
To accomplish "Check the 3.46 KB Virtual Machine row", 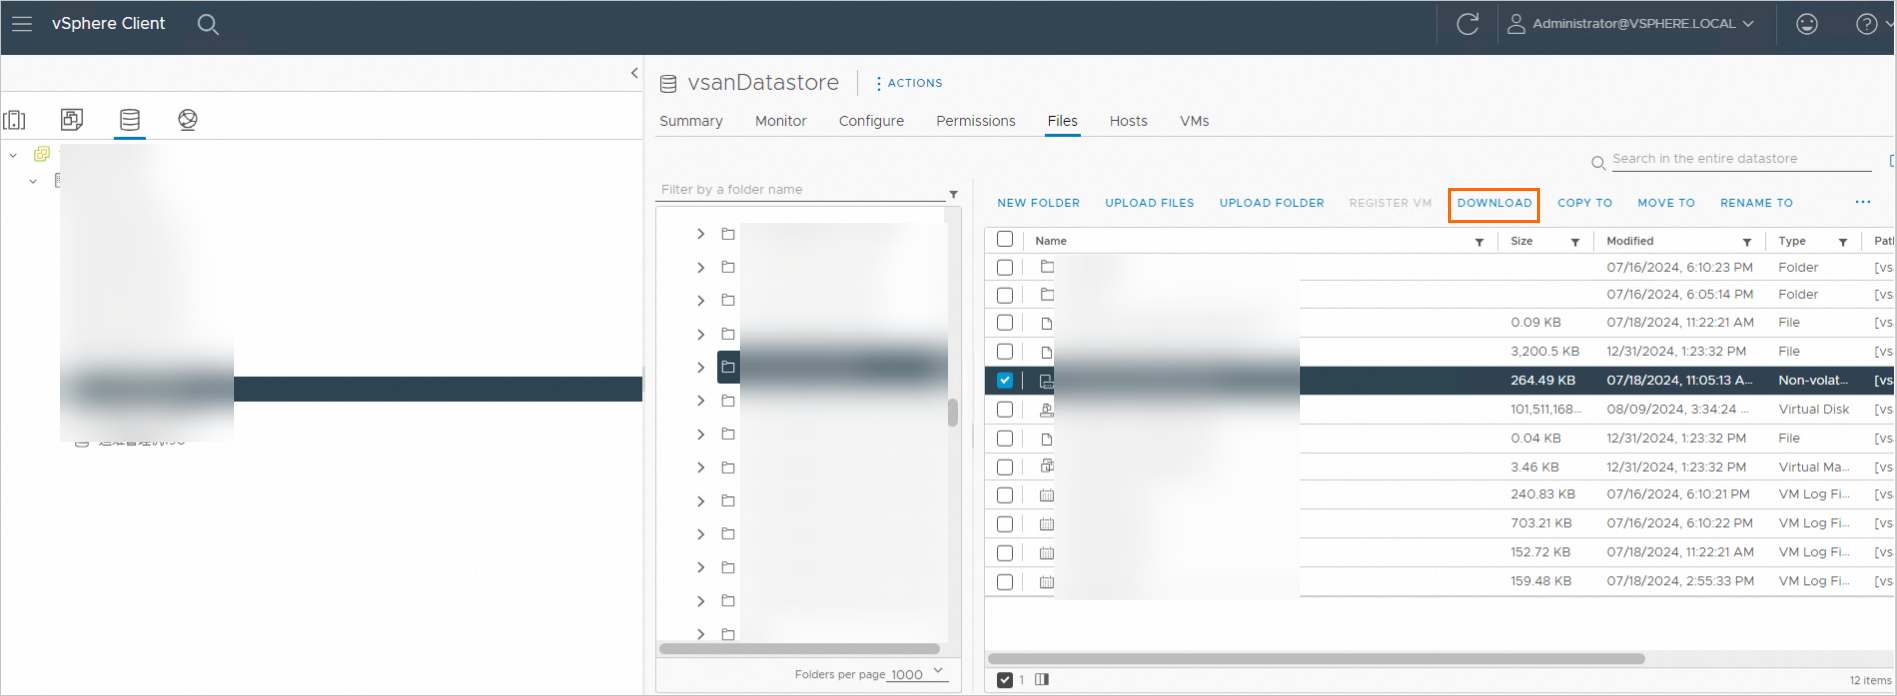I will [x=1005, y=467].
